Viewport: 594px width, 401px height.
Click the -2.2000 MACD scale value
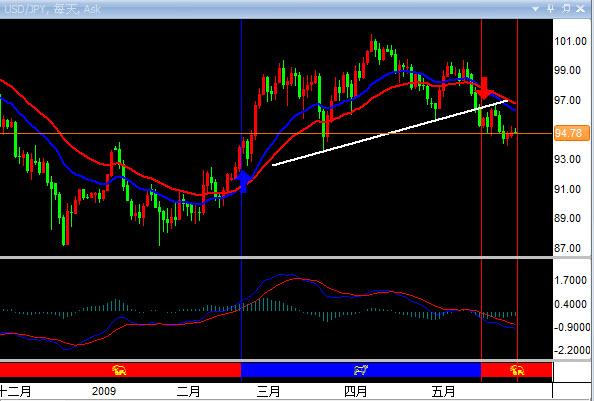click(x=572, y=350)
